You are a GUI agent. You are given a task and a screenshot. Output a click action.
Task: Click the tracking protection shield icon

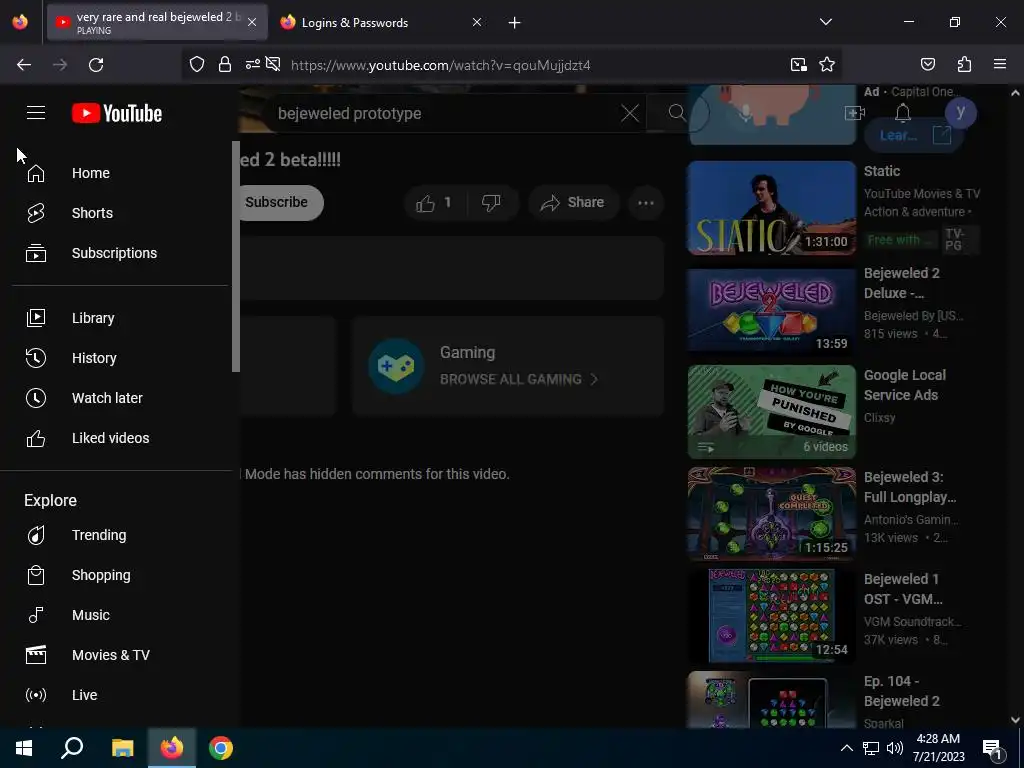[x=197, y=65]
